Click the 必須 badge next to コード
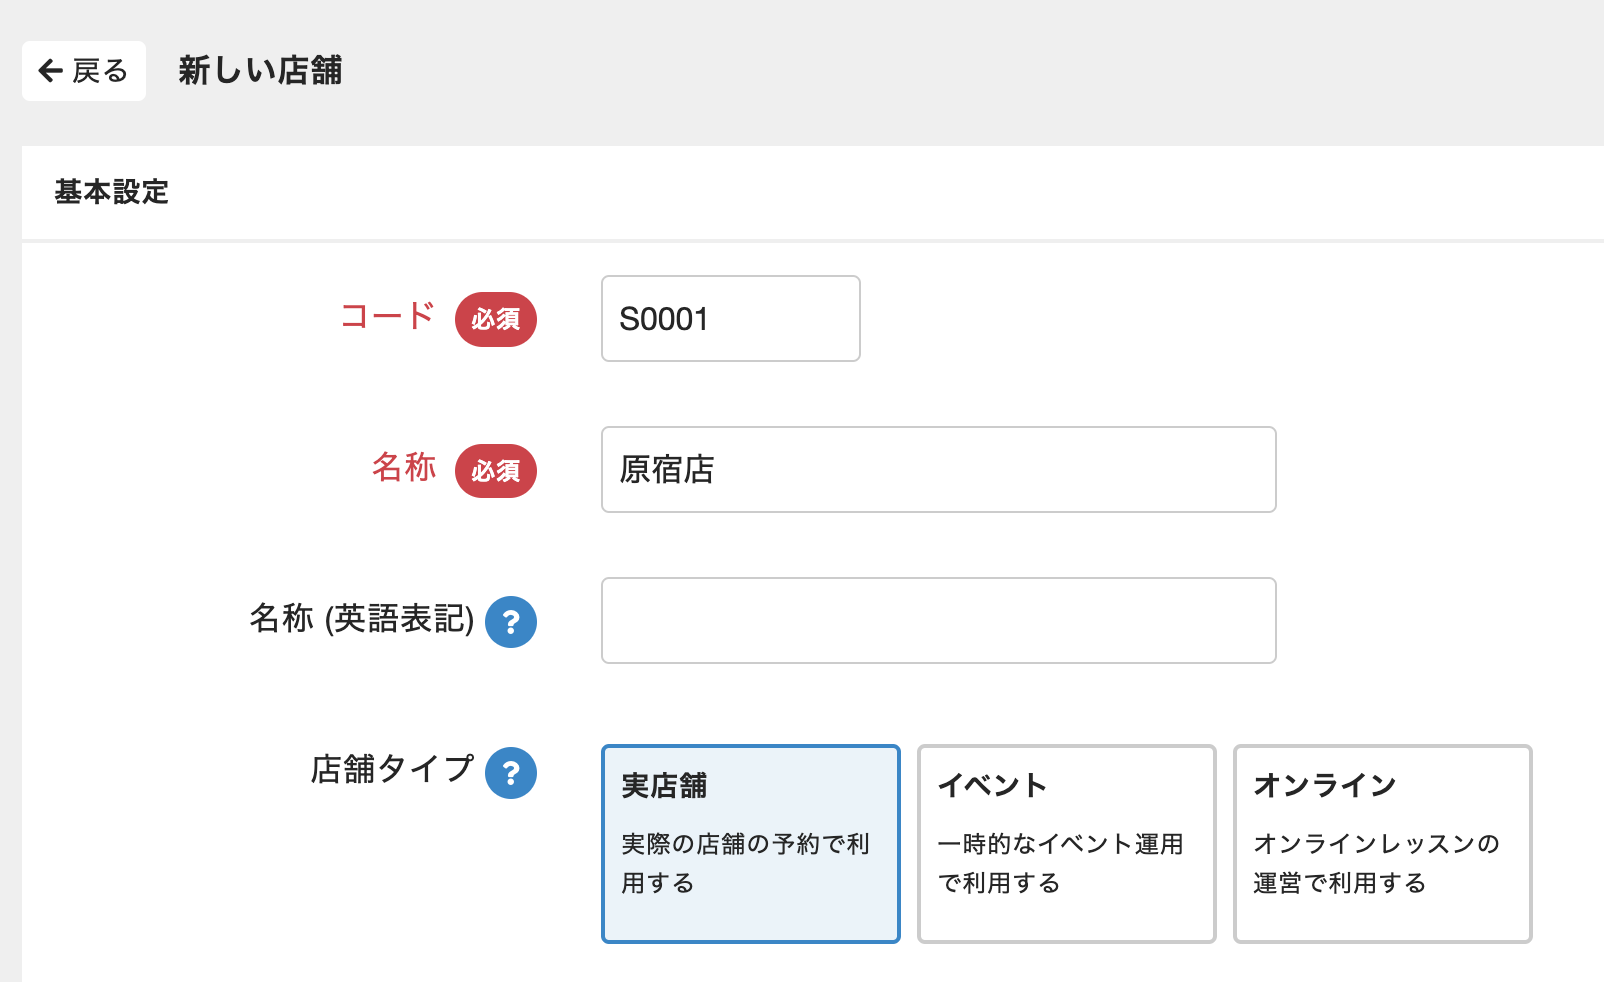This screenshot has width=1604, height=982. pos(496,320)
